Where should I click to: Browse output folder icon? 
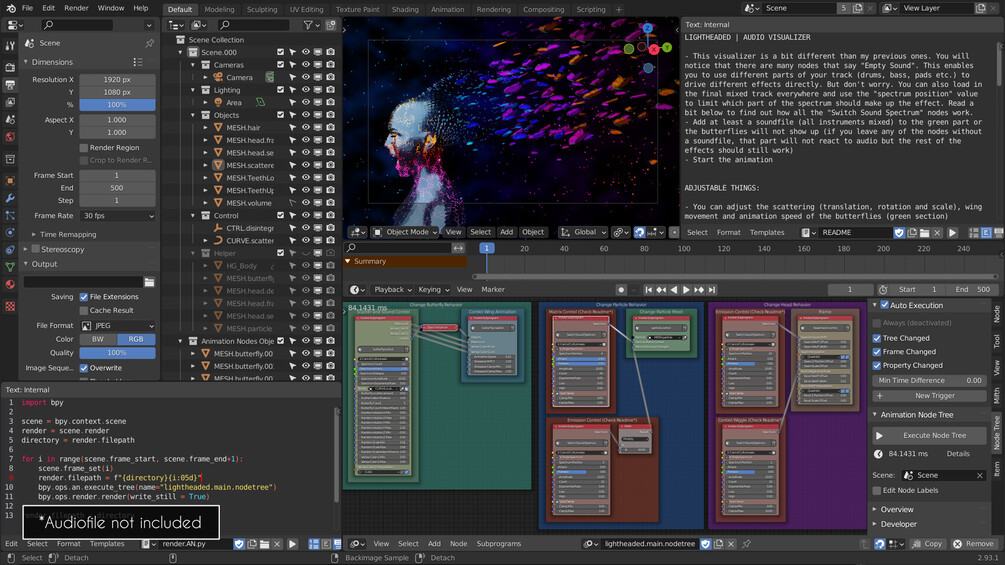pyautogui.click(x=149, y=282)
